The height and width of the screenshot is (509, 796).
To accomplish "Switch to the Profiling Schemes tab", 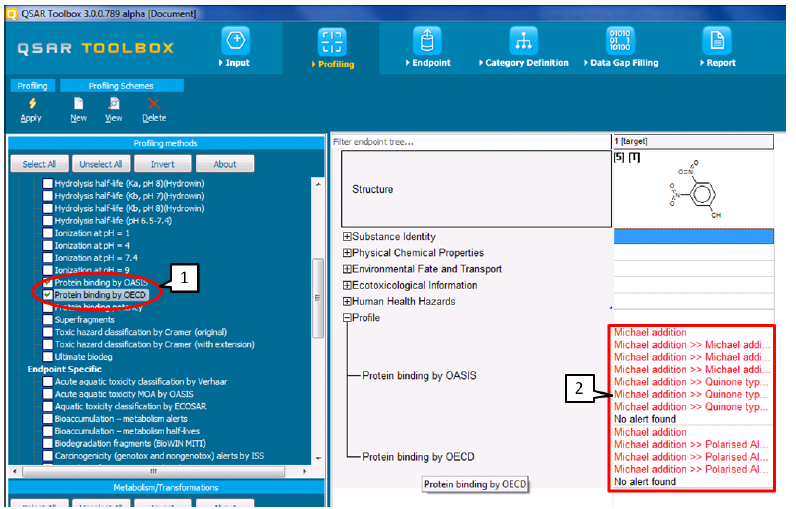I will 121,86.
